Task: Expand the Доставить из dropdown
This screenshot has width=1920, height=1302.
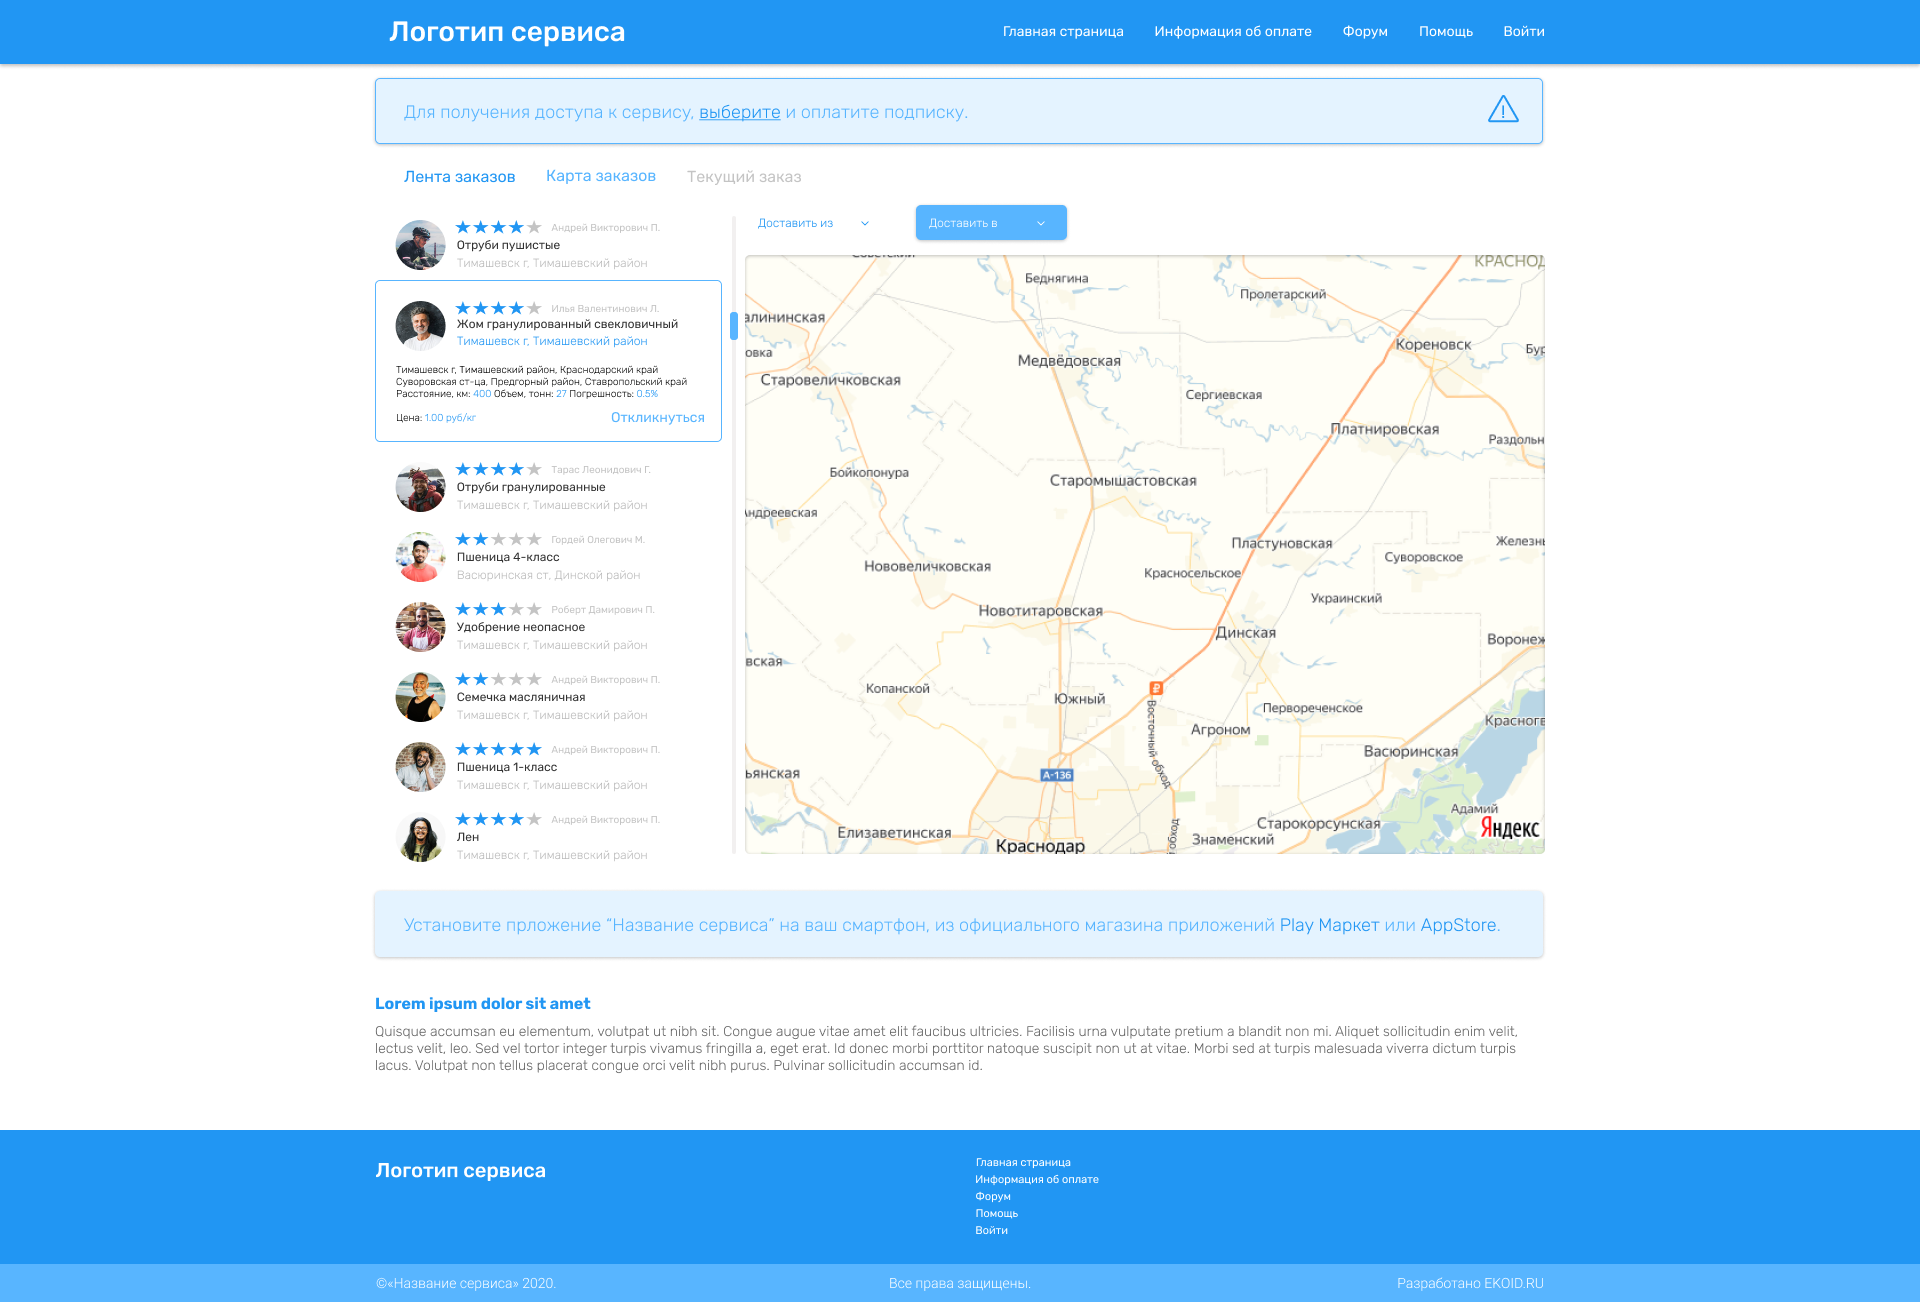Action: coord(813,223)
